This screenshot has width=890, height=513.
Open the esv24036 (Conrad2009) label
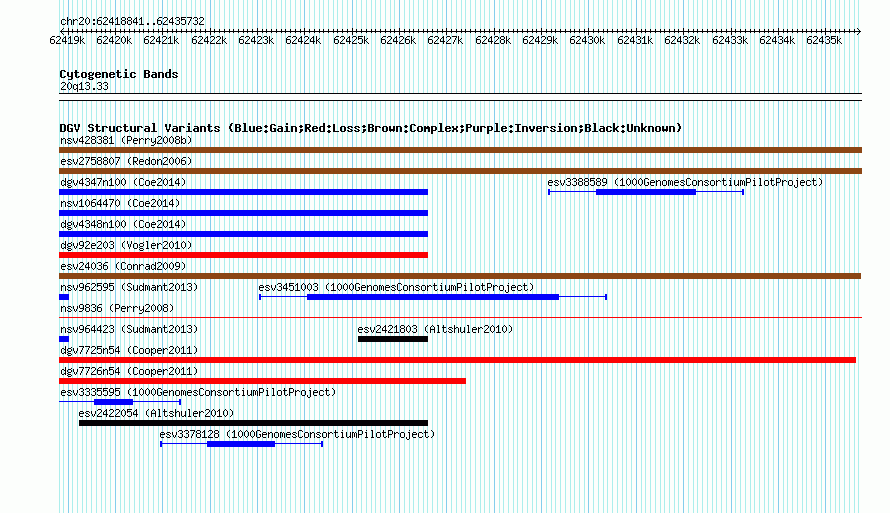click(123, 266)
